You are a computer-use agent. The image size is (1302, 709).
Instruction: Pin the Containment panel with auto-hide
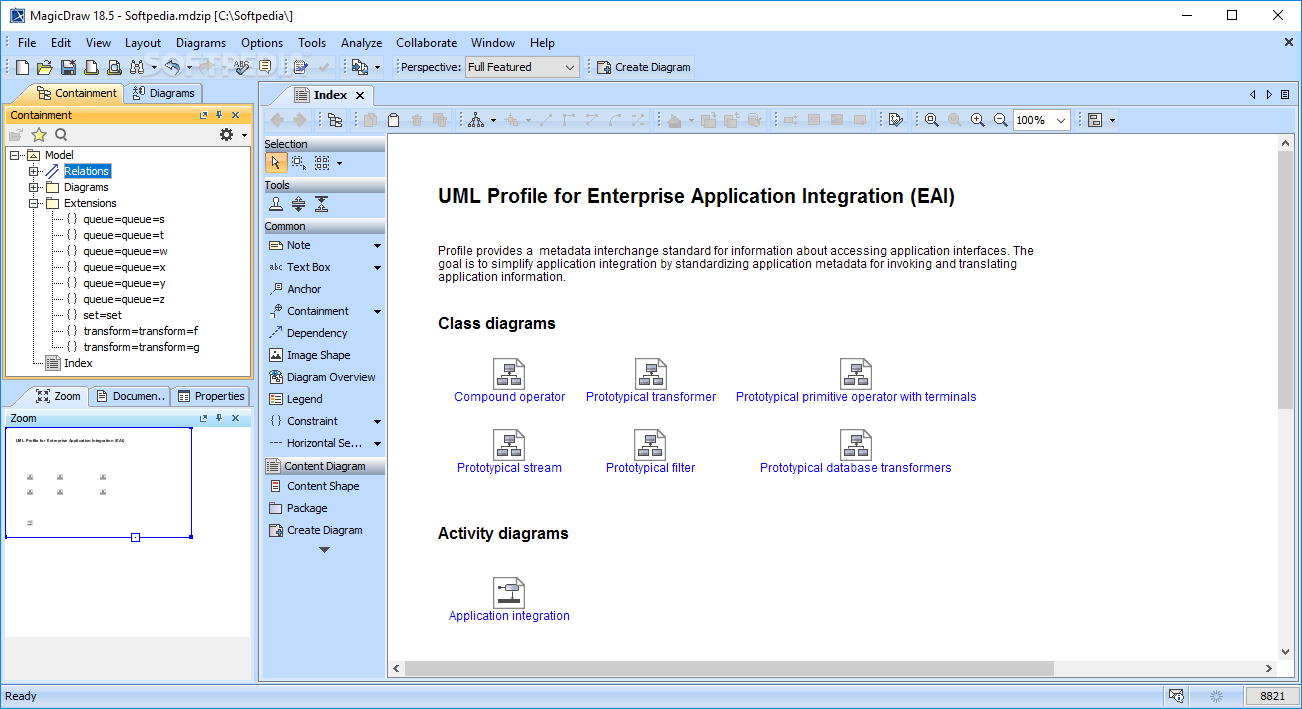[x=219, y=115]
